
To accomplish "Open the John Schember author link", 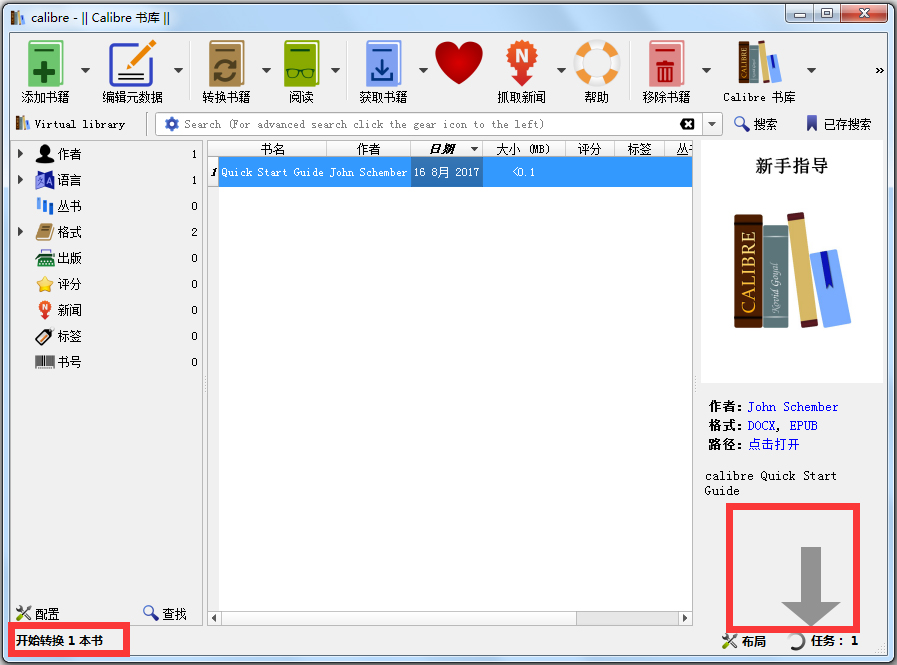I will pyautogui.click(x=792, y=407).
